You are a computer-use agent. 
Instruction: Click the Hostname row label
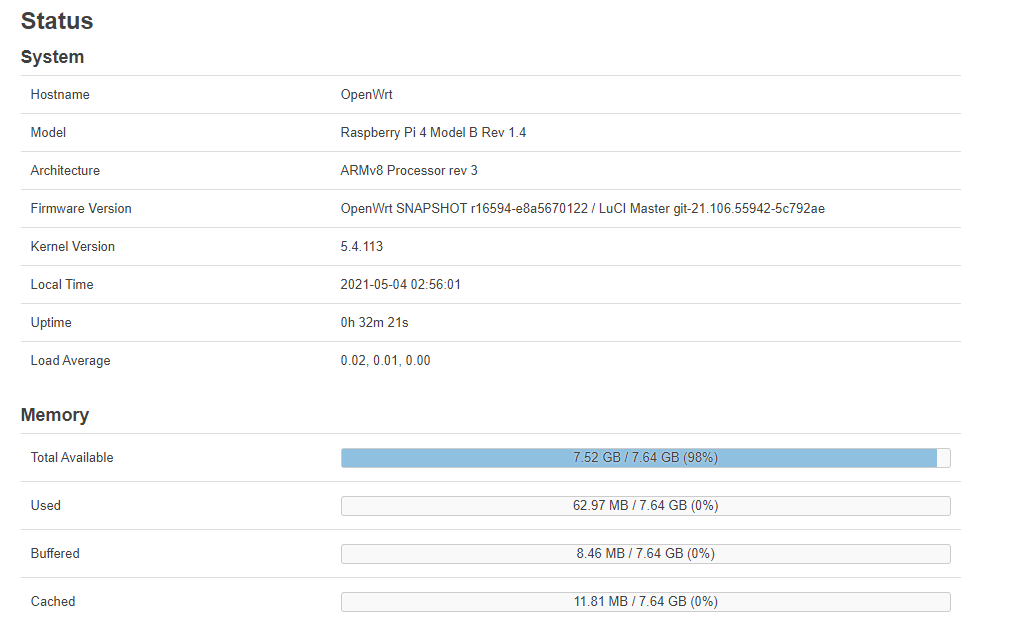coord(58,94)
